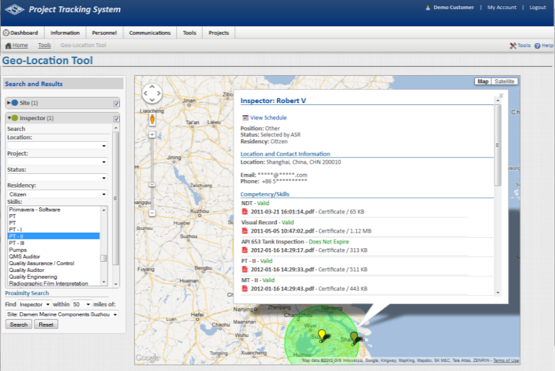Open the Projects menu
The height and width of the screenshot is (371, 555).
218,33
